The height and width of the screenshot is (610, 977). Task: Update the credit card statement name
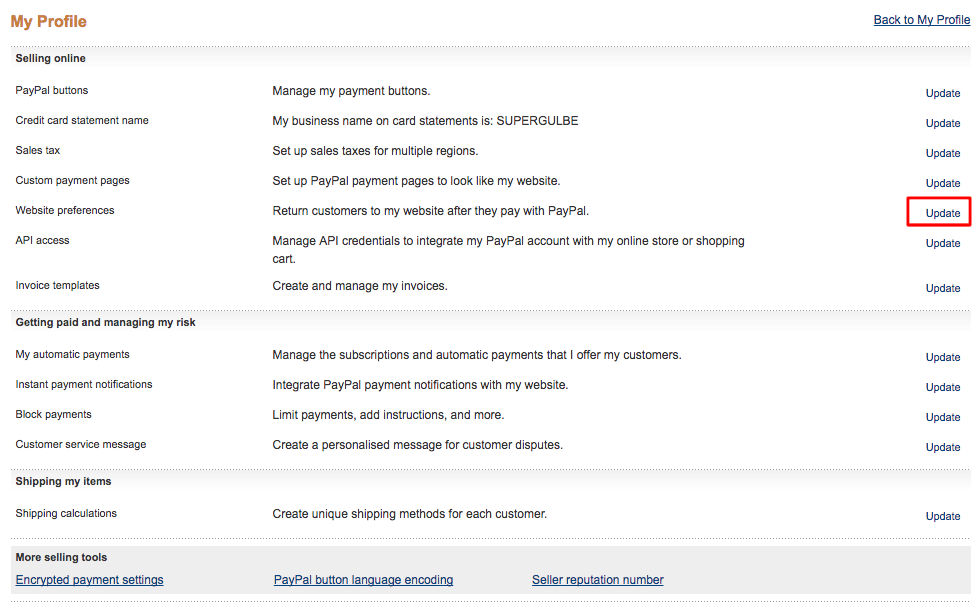[943, 123]
